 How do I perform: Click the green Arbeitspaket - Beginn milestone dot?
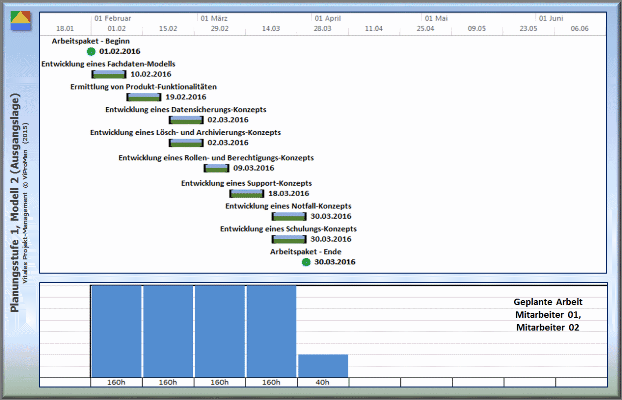(91, 51)
